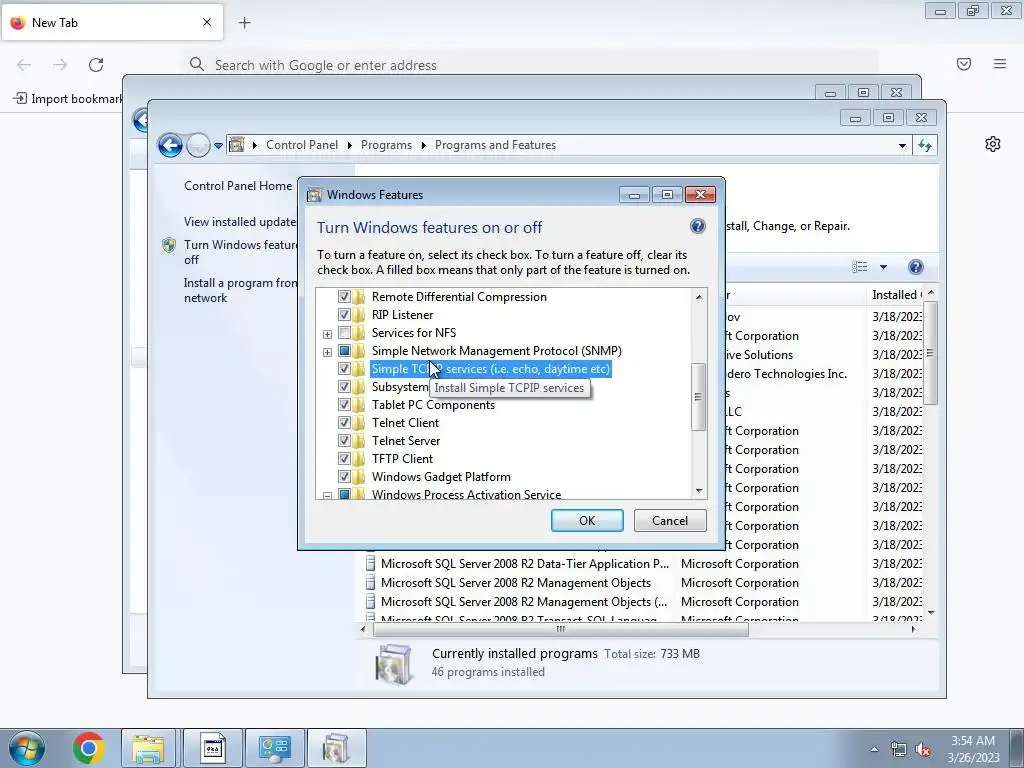Open recent pages dropdown beside forward button
Screen dimensions: 1024x768
click(218, 146)
